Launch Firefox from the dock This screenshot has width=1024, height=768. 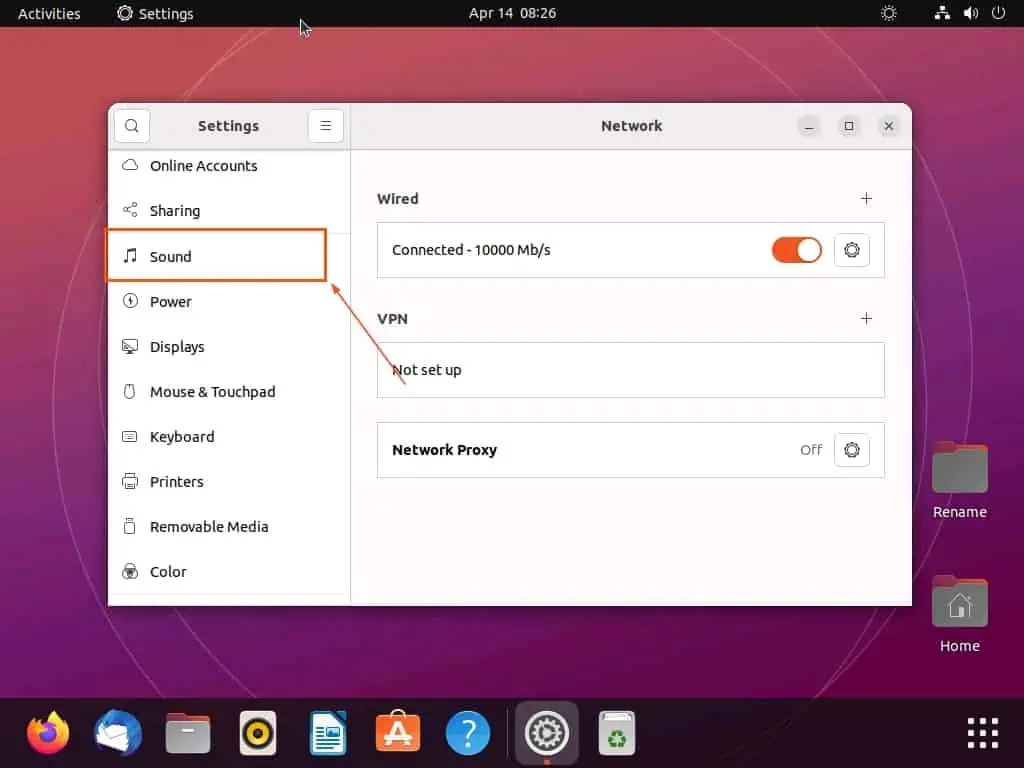pos(47,733)
